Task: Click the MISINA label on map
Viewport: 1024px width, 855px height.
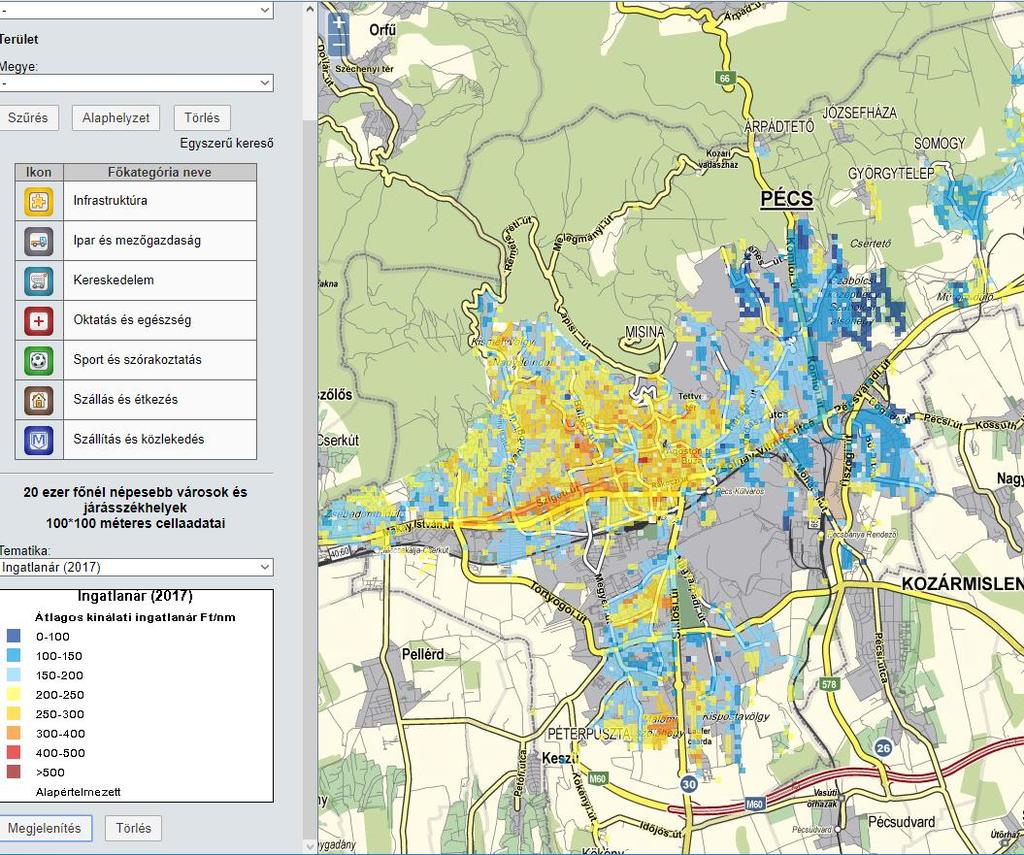Action: (645, 332)
